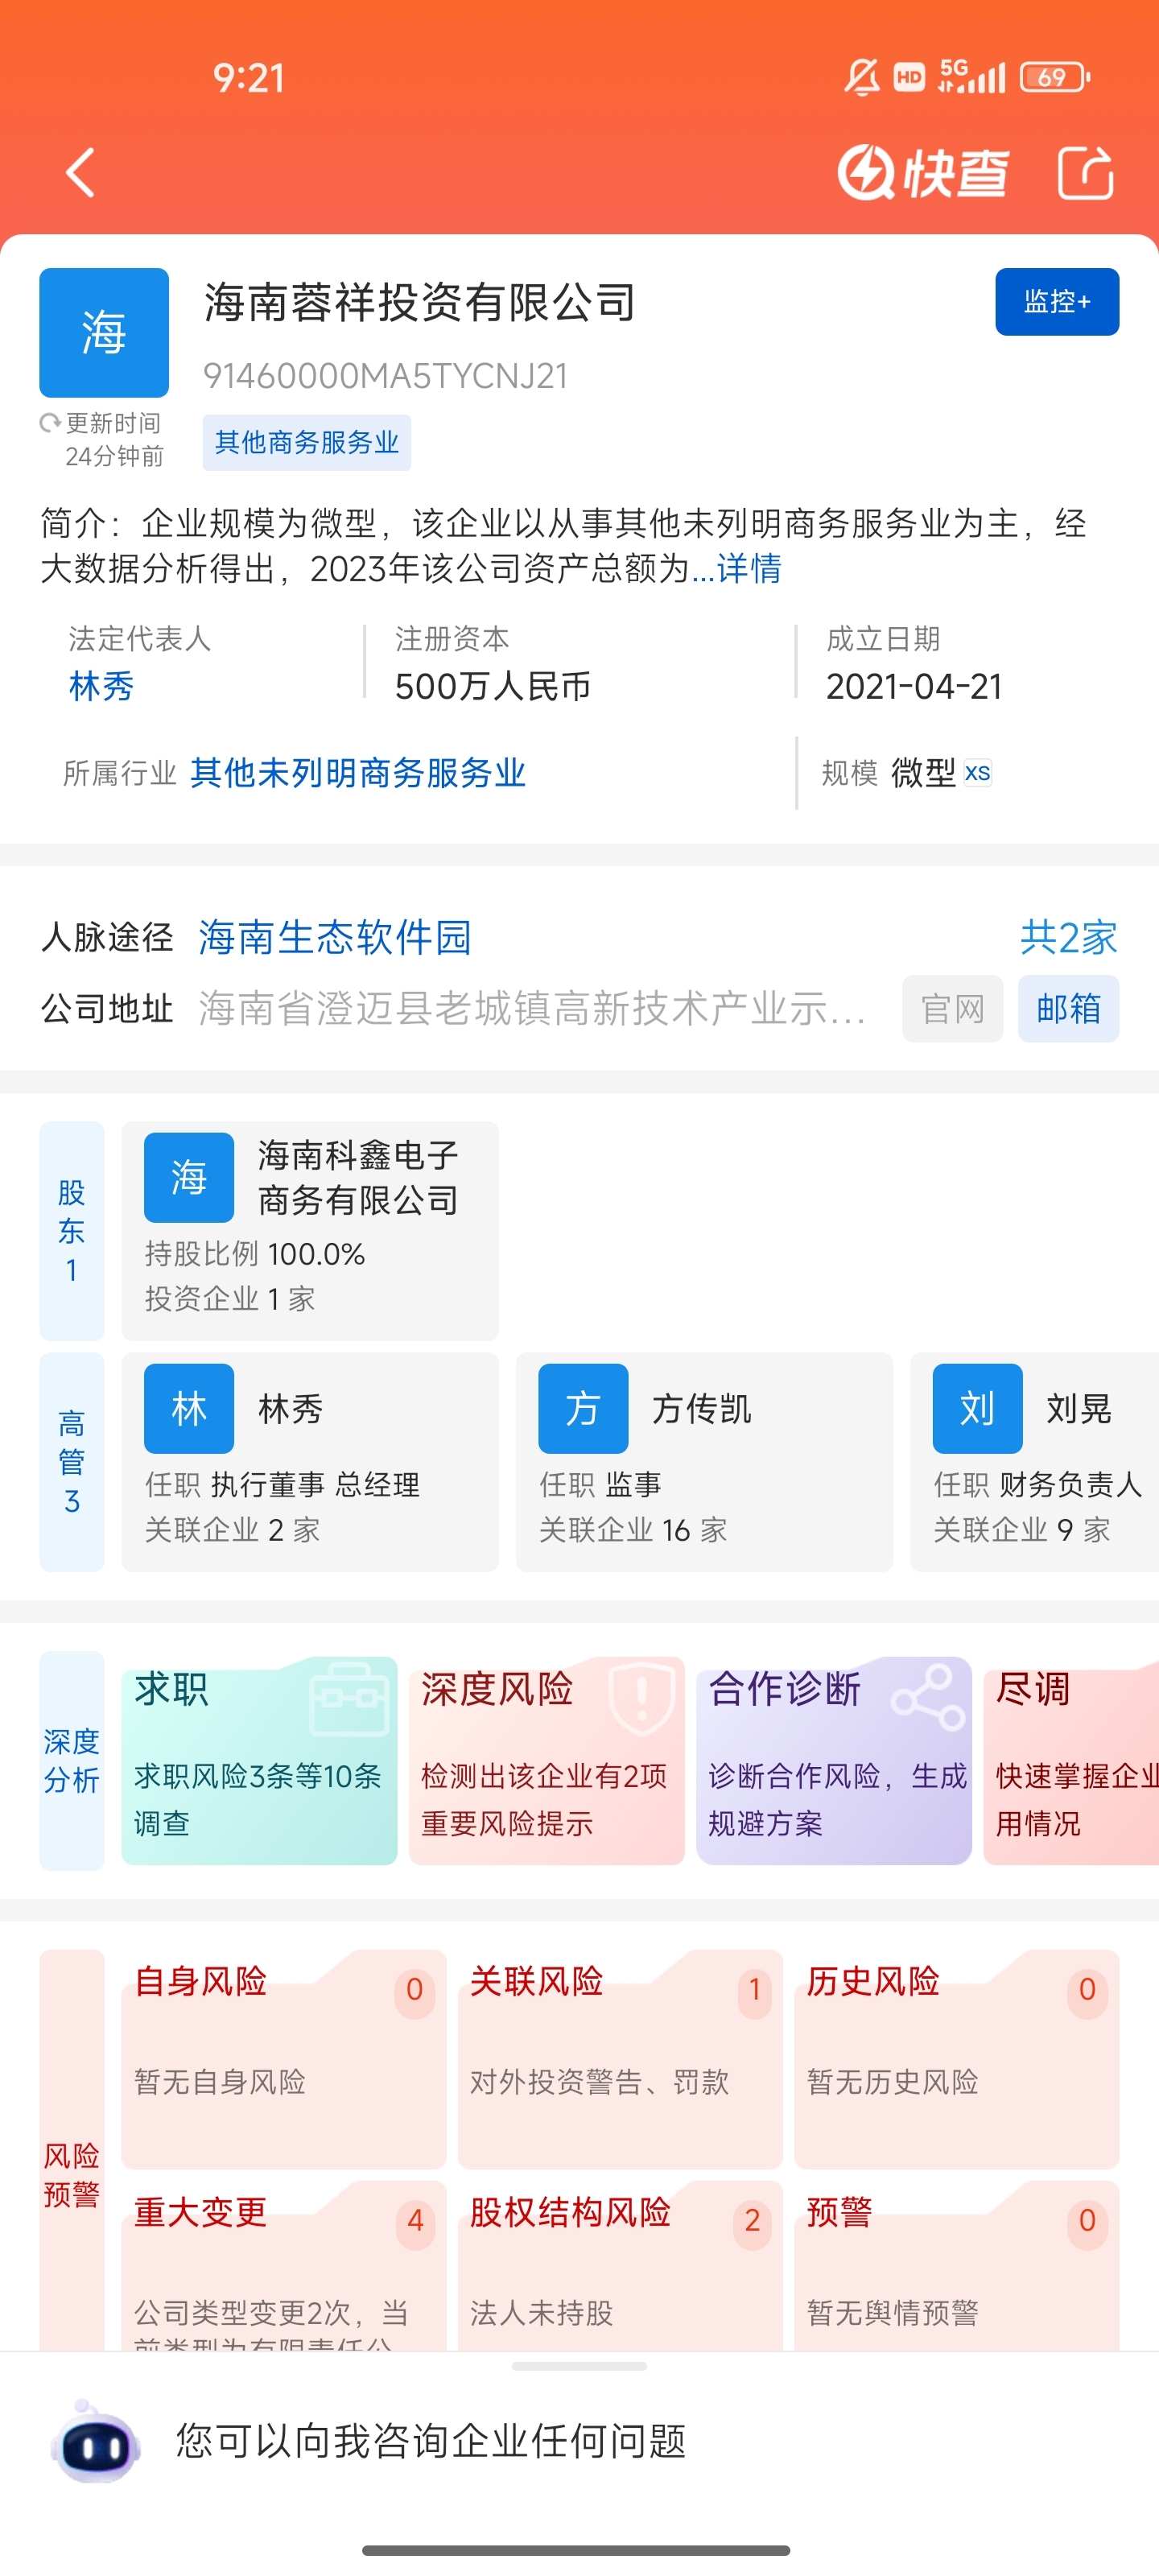Tap the HD status icon
This screenshot has height=2576, width=1159.
(x=909, y=77)
